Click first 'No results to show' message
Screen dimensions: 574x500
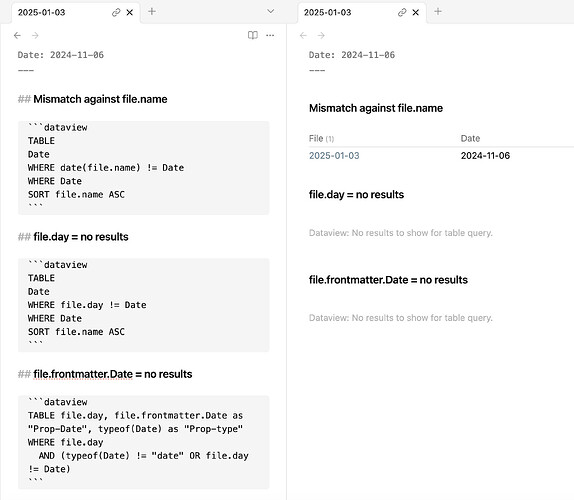(x=400, y=233)
